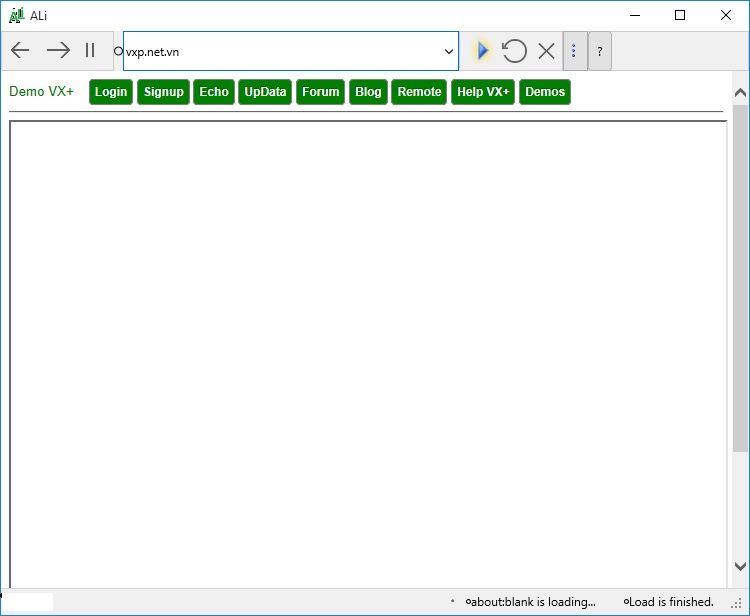Image resolution: width=750 pixels, height=616 pixels.
Task: Click the blue Go play arrow
Action: click(483, 51)
